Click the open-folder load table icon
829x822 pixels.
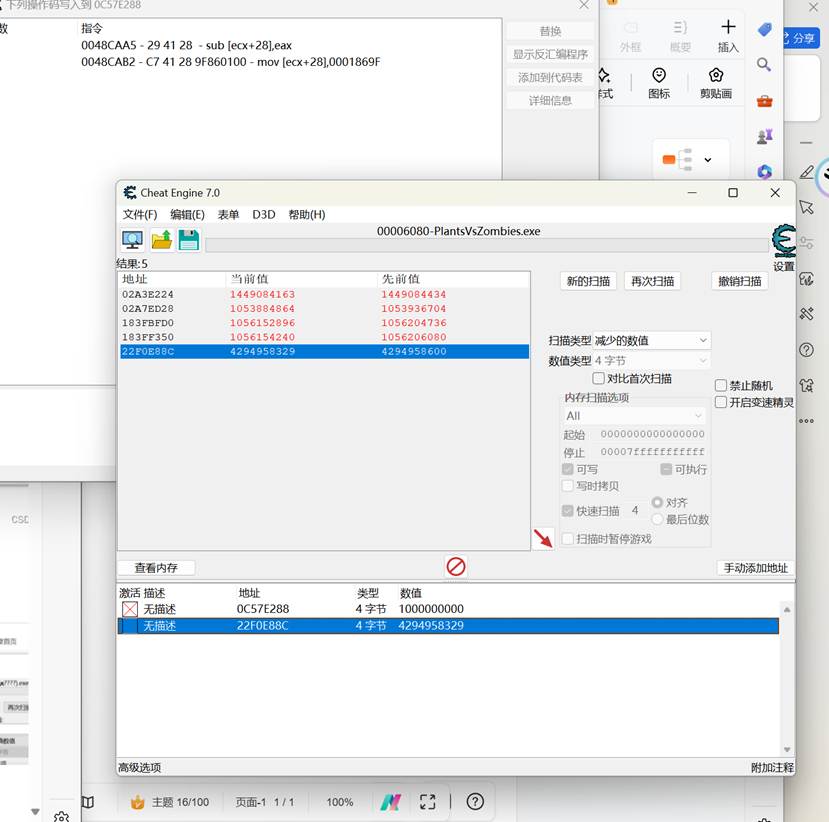pos(161,240)
